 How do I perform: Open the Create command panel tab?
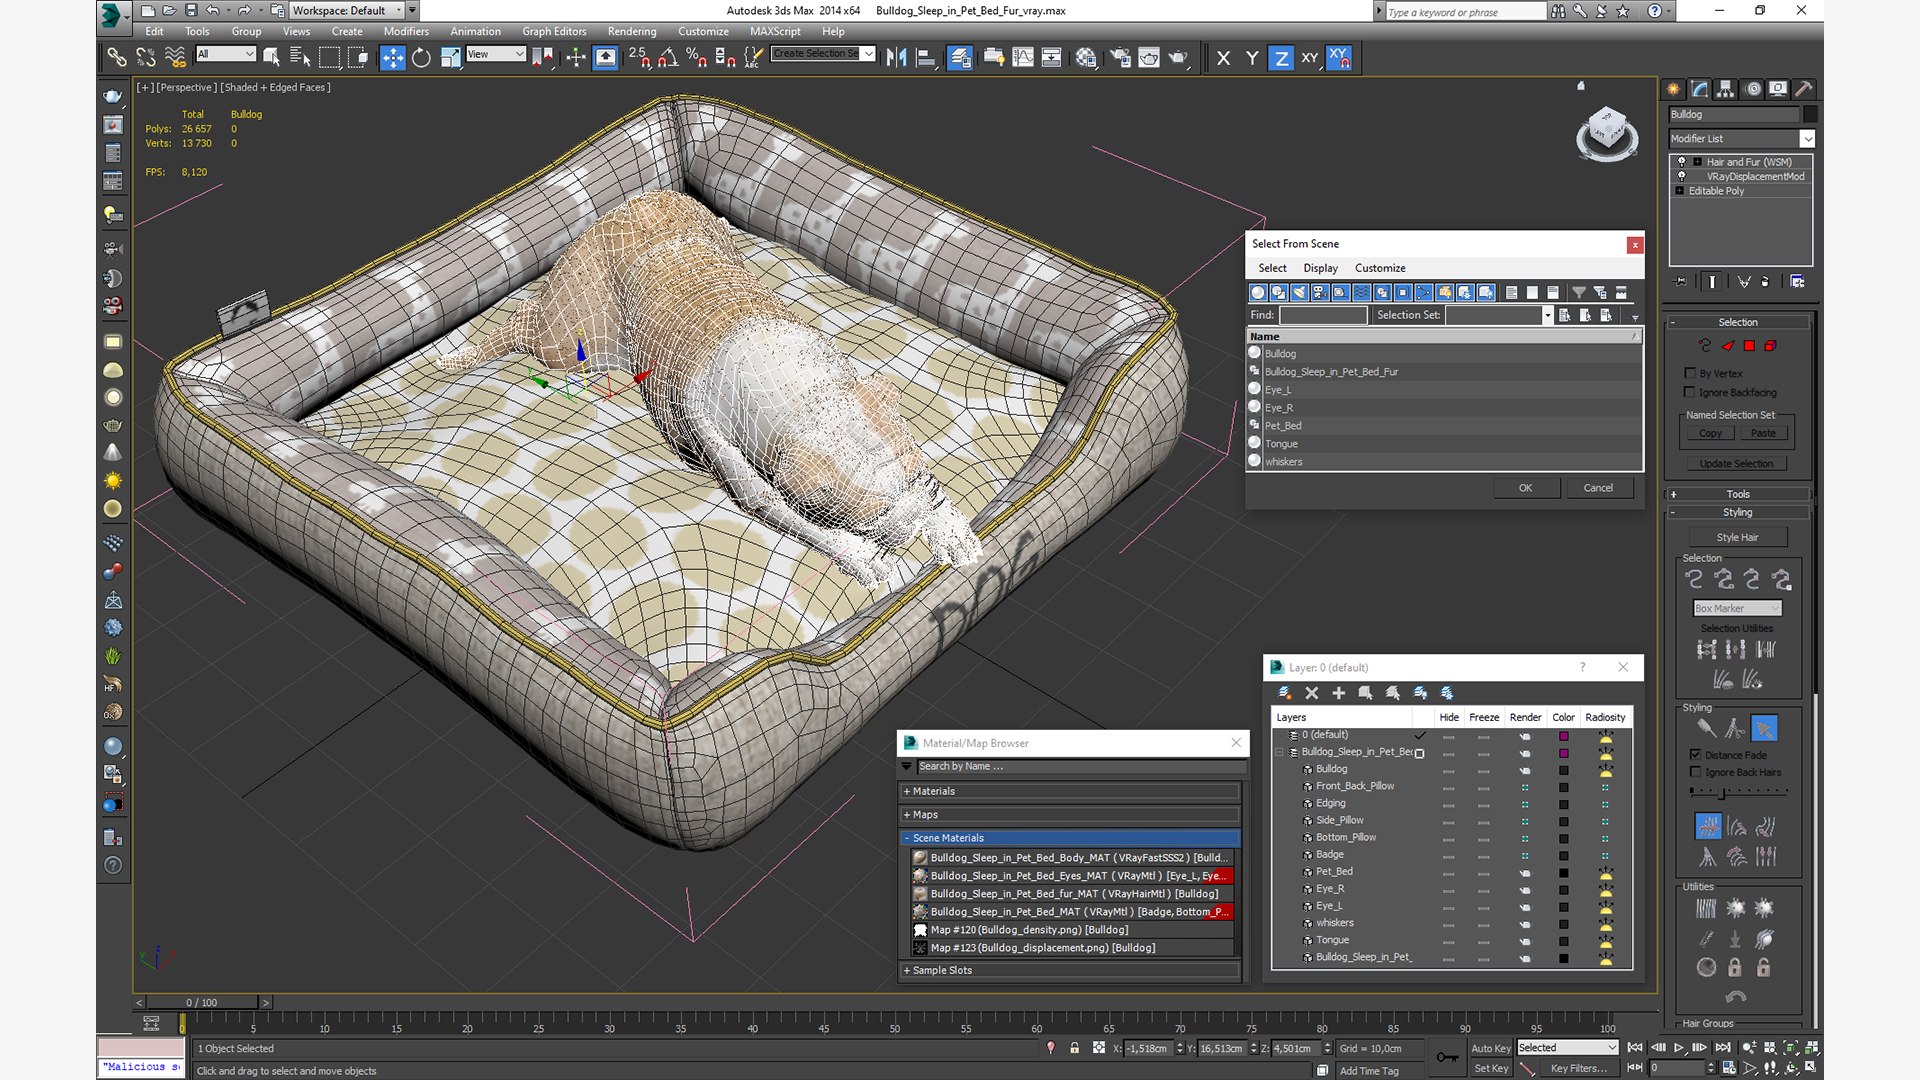tap(1674, 89)
